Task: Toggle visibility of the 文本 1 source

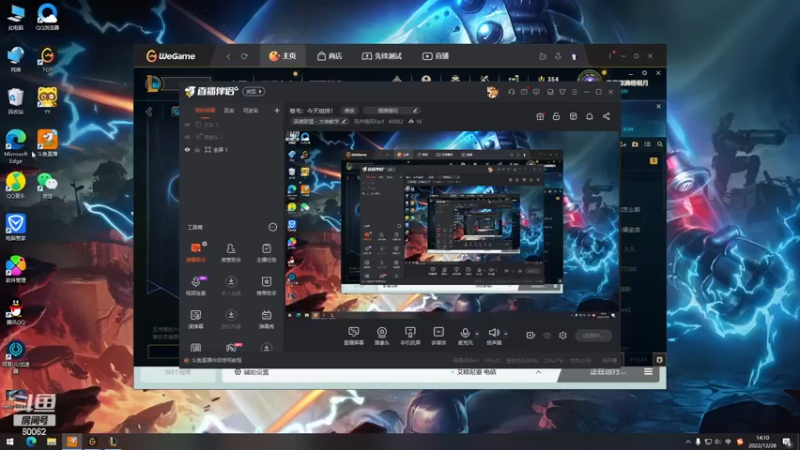Action: tap(187, 124)
